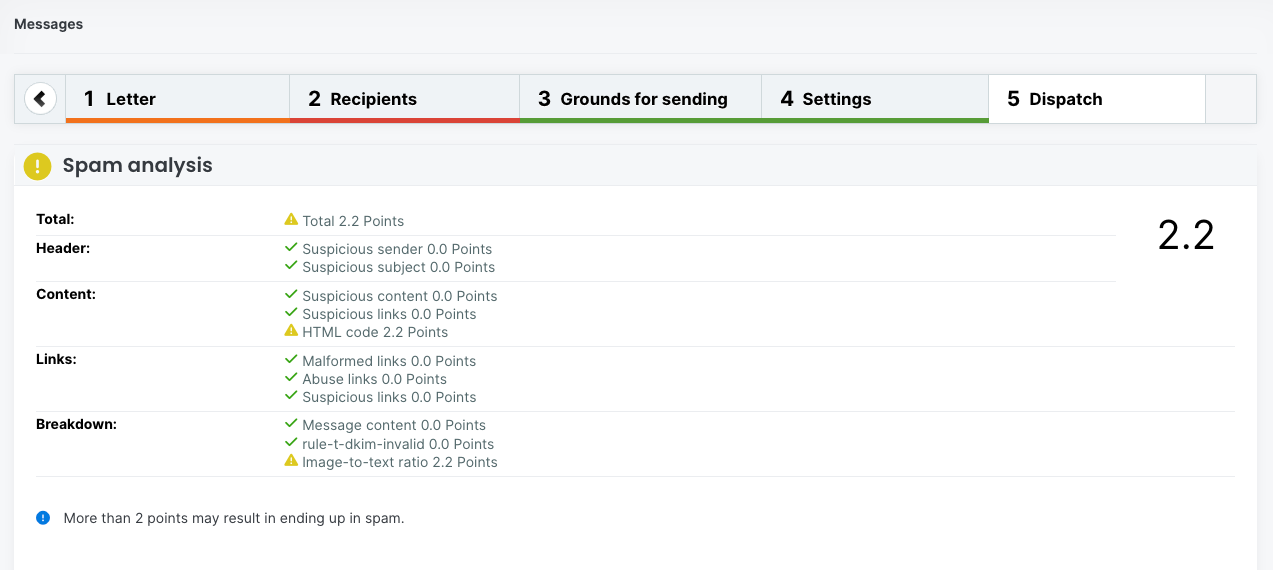Viewport: 1273px width, 570px height.
Task: Click the back arrow step button
Action: tap(40, 99)
